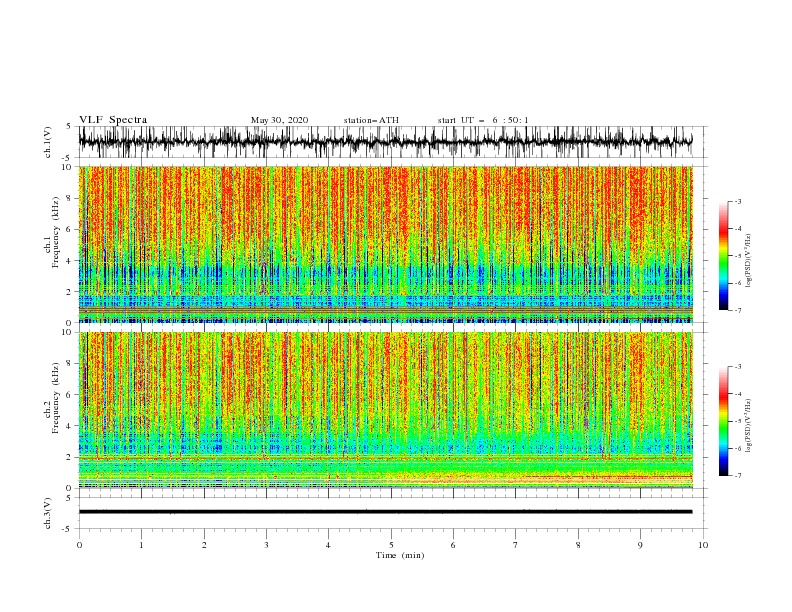The image size is (792, 612).
Task: Click the "5" minute tick on time axis
Action: pyautogui.click(x=391, y=545)
